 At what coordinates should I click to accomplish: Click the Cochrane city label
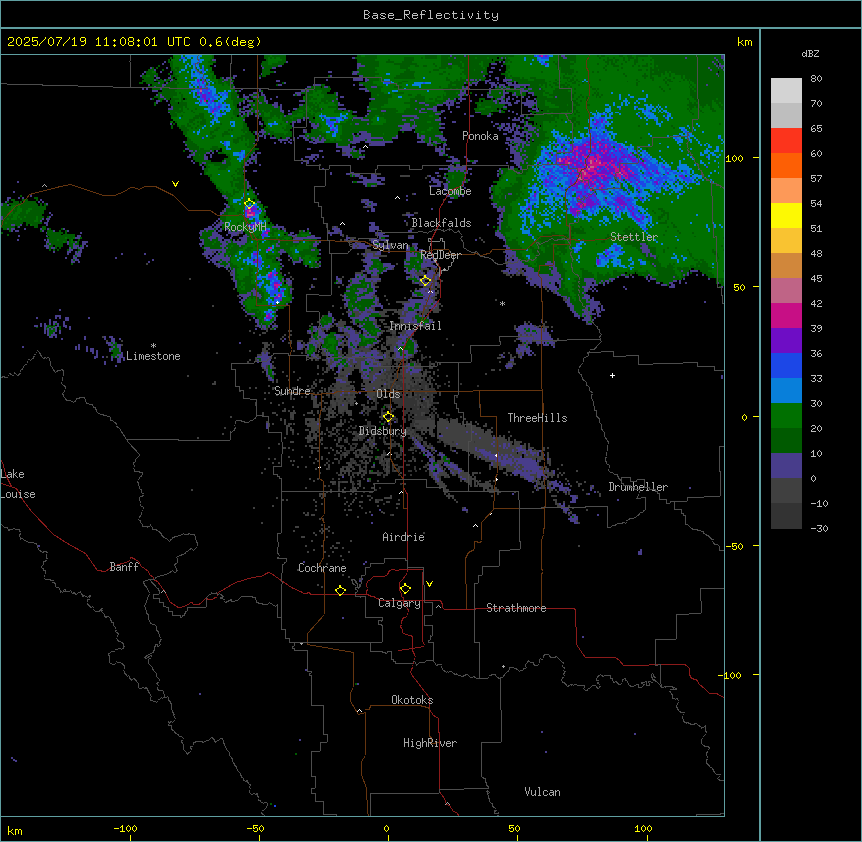point(322,568)
